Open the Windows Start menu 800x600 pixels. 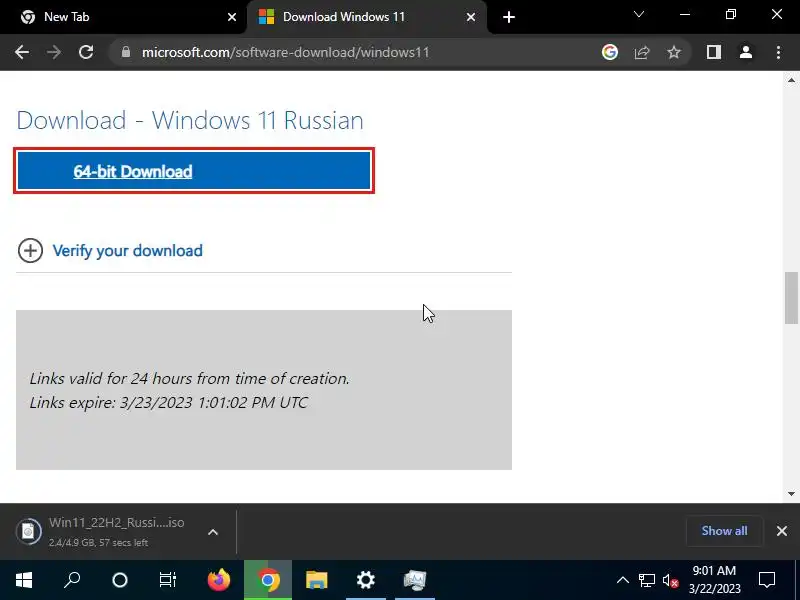[24, 580]
